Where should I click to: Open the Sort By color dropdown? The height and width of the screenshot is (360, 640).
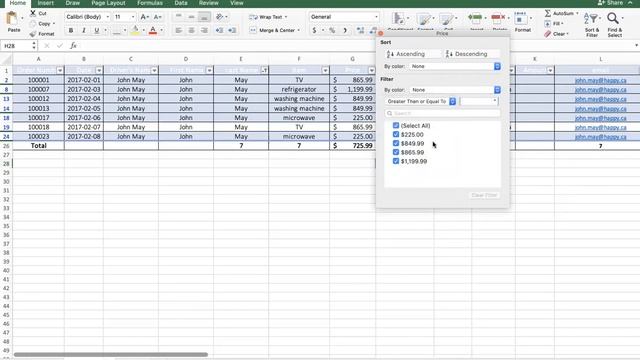point(455,66)
